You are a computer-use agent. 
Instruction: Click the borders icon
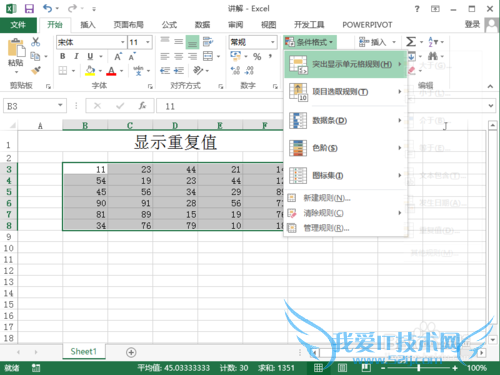(x=63, y=70)
